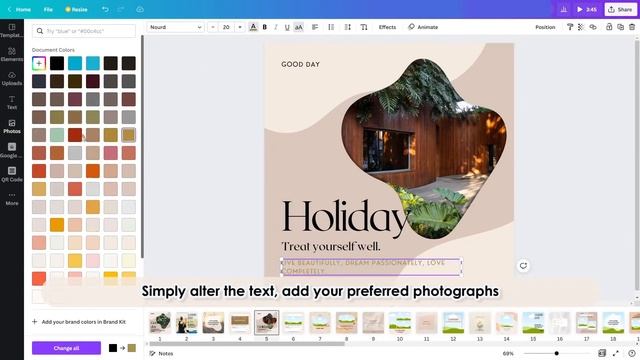Click the rotate icon beside the canvas
The width and height of the screenshot is (640, 360).
pos(523,266)
